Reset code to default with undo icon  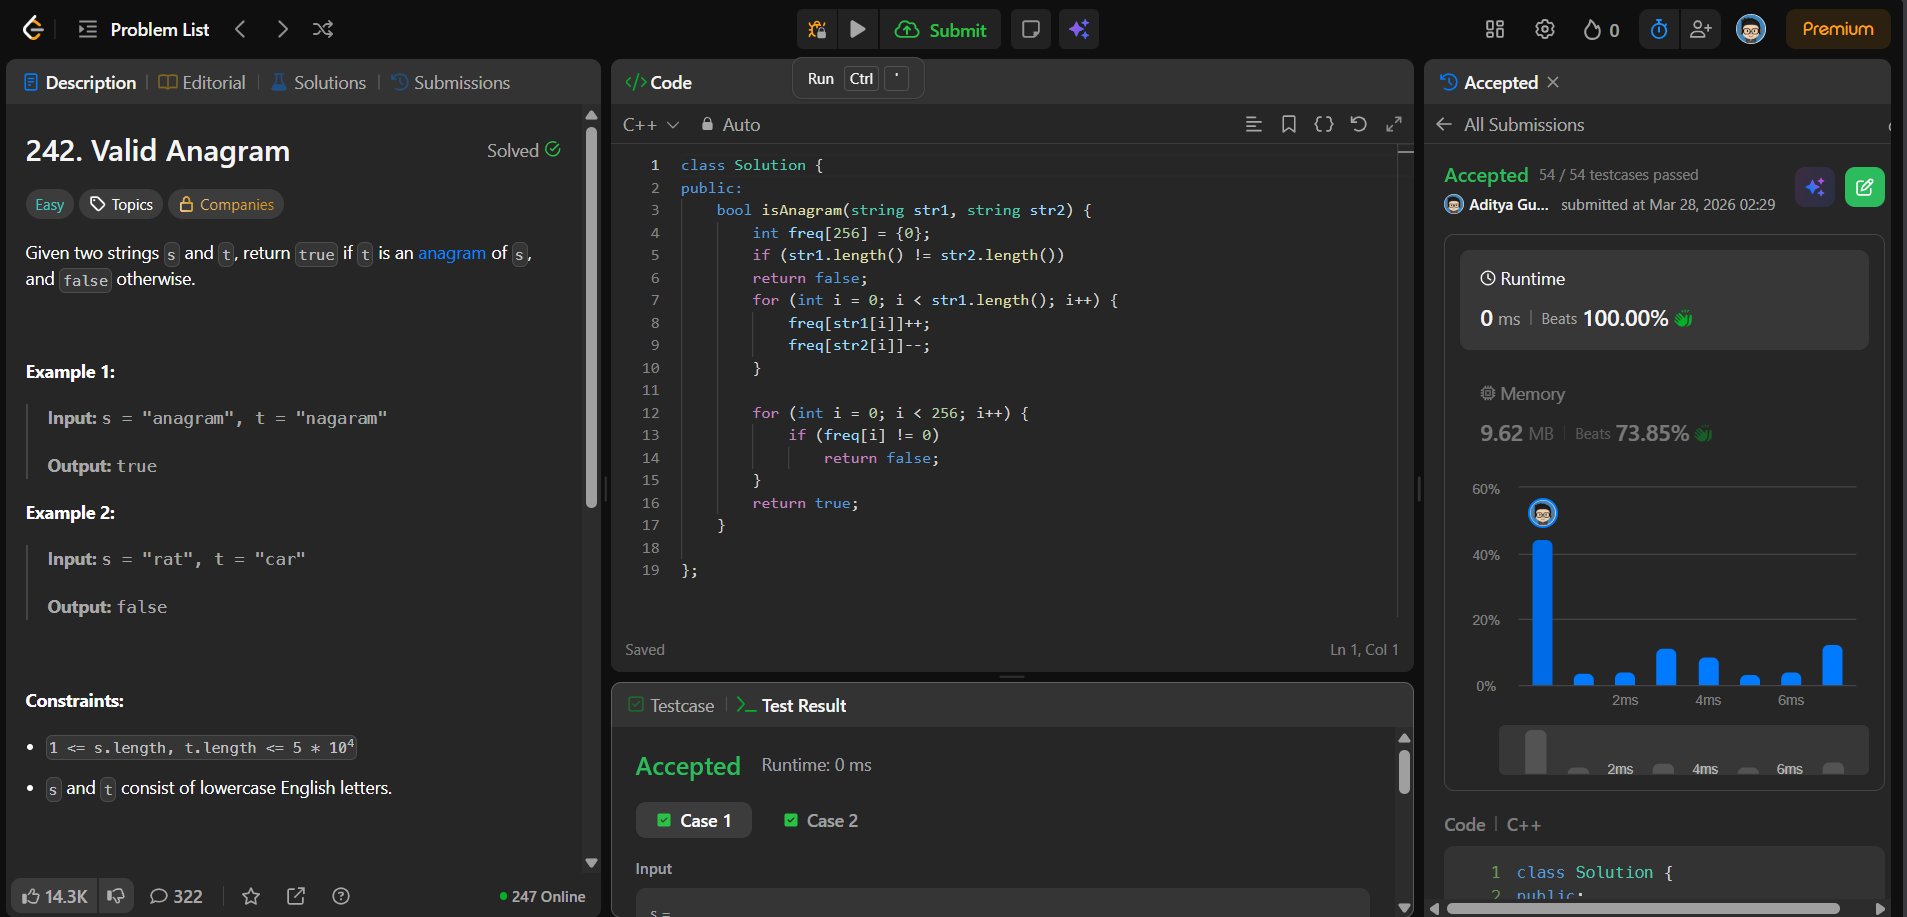click(1358, 124)
